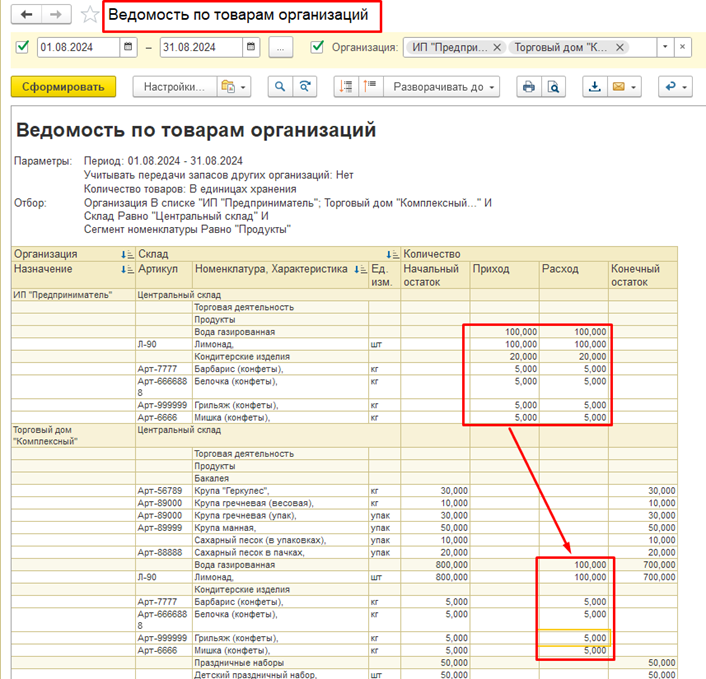Open calendar for the start date

click(128, 47)
